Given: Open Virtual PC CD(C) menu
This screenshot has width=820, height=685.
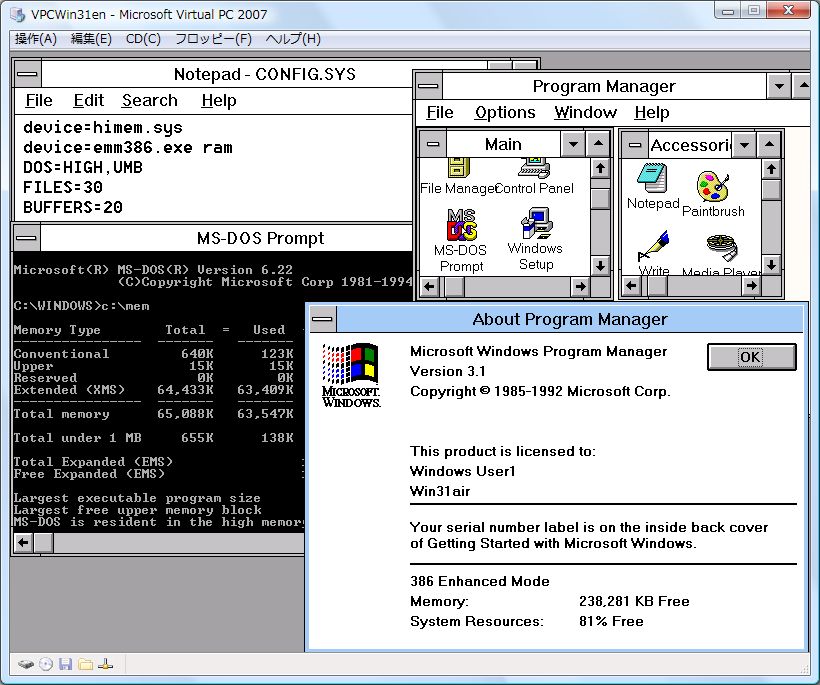Looking at the screenshot, I should click(143, 39).
